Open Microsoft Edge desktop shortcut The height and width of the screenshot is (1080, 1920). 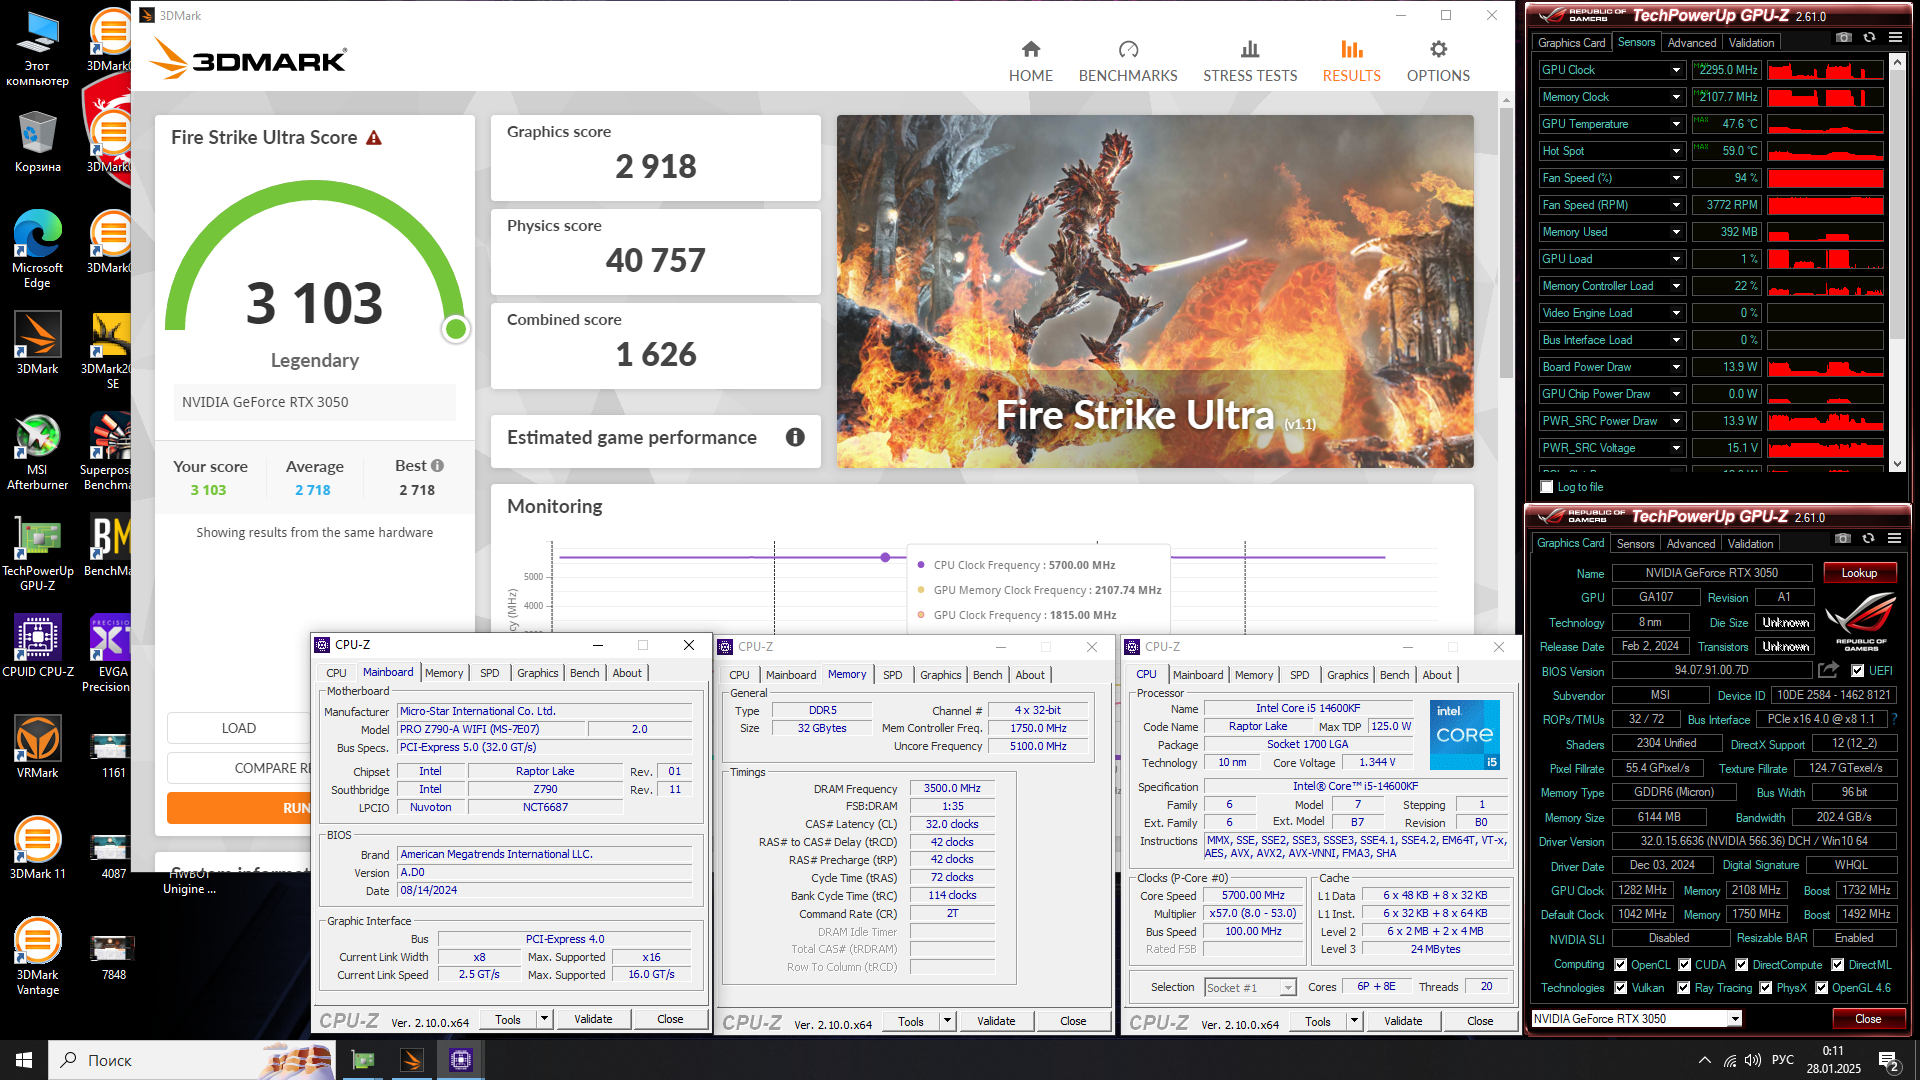click(37, 249)
